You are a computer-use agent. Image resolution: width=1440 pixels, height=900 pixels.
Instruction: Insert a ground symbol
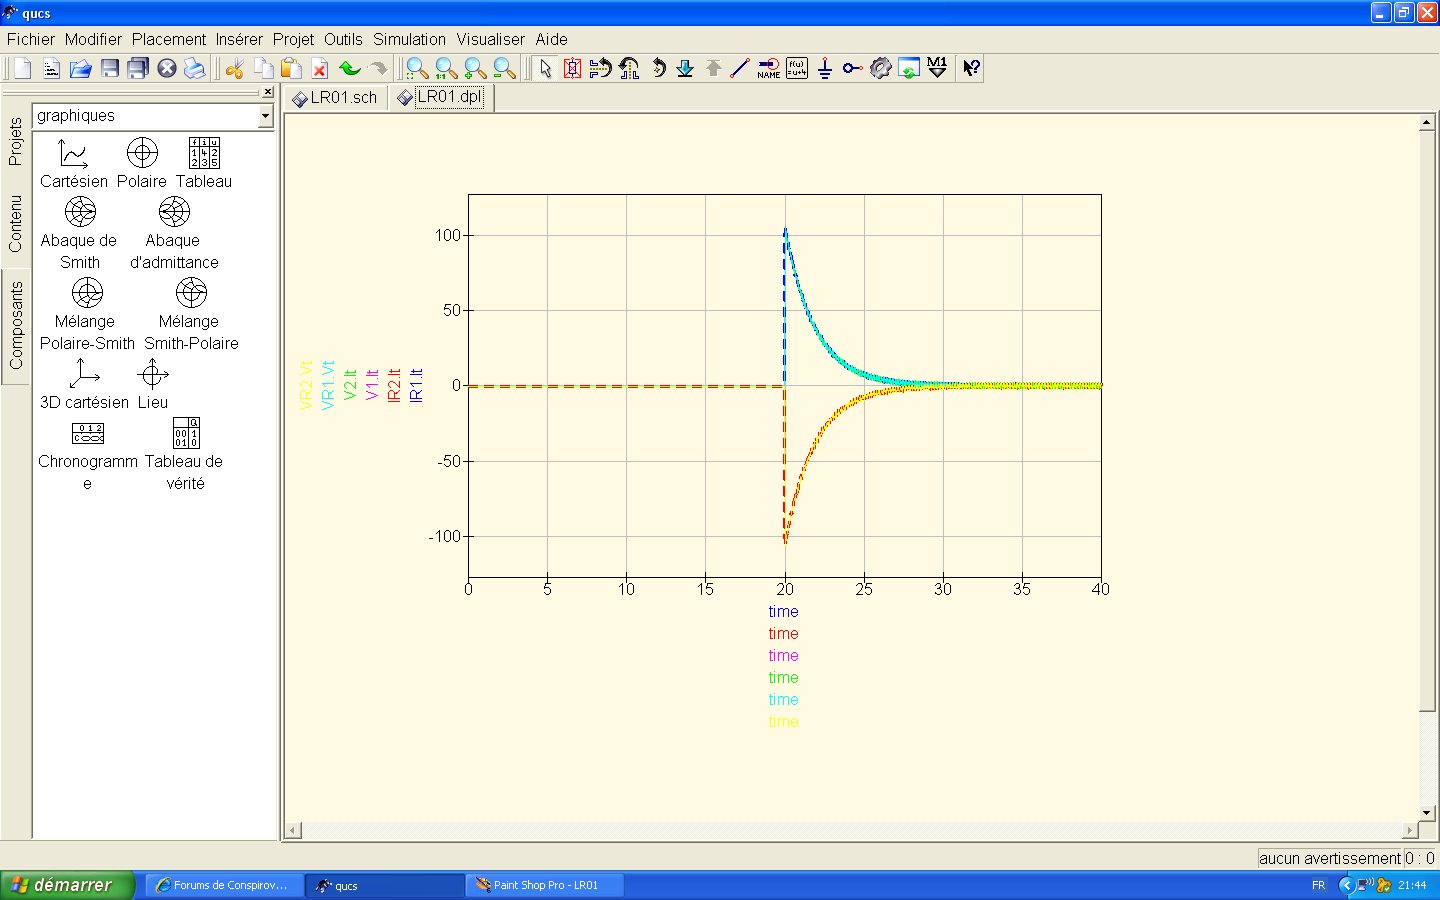pyautogui.click(x=825, y=68)
